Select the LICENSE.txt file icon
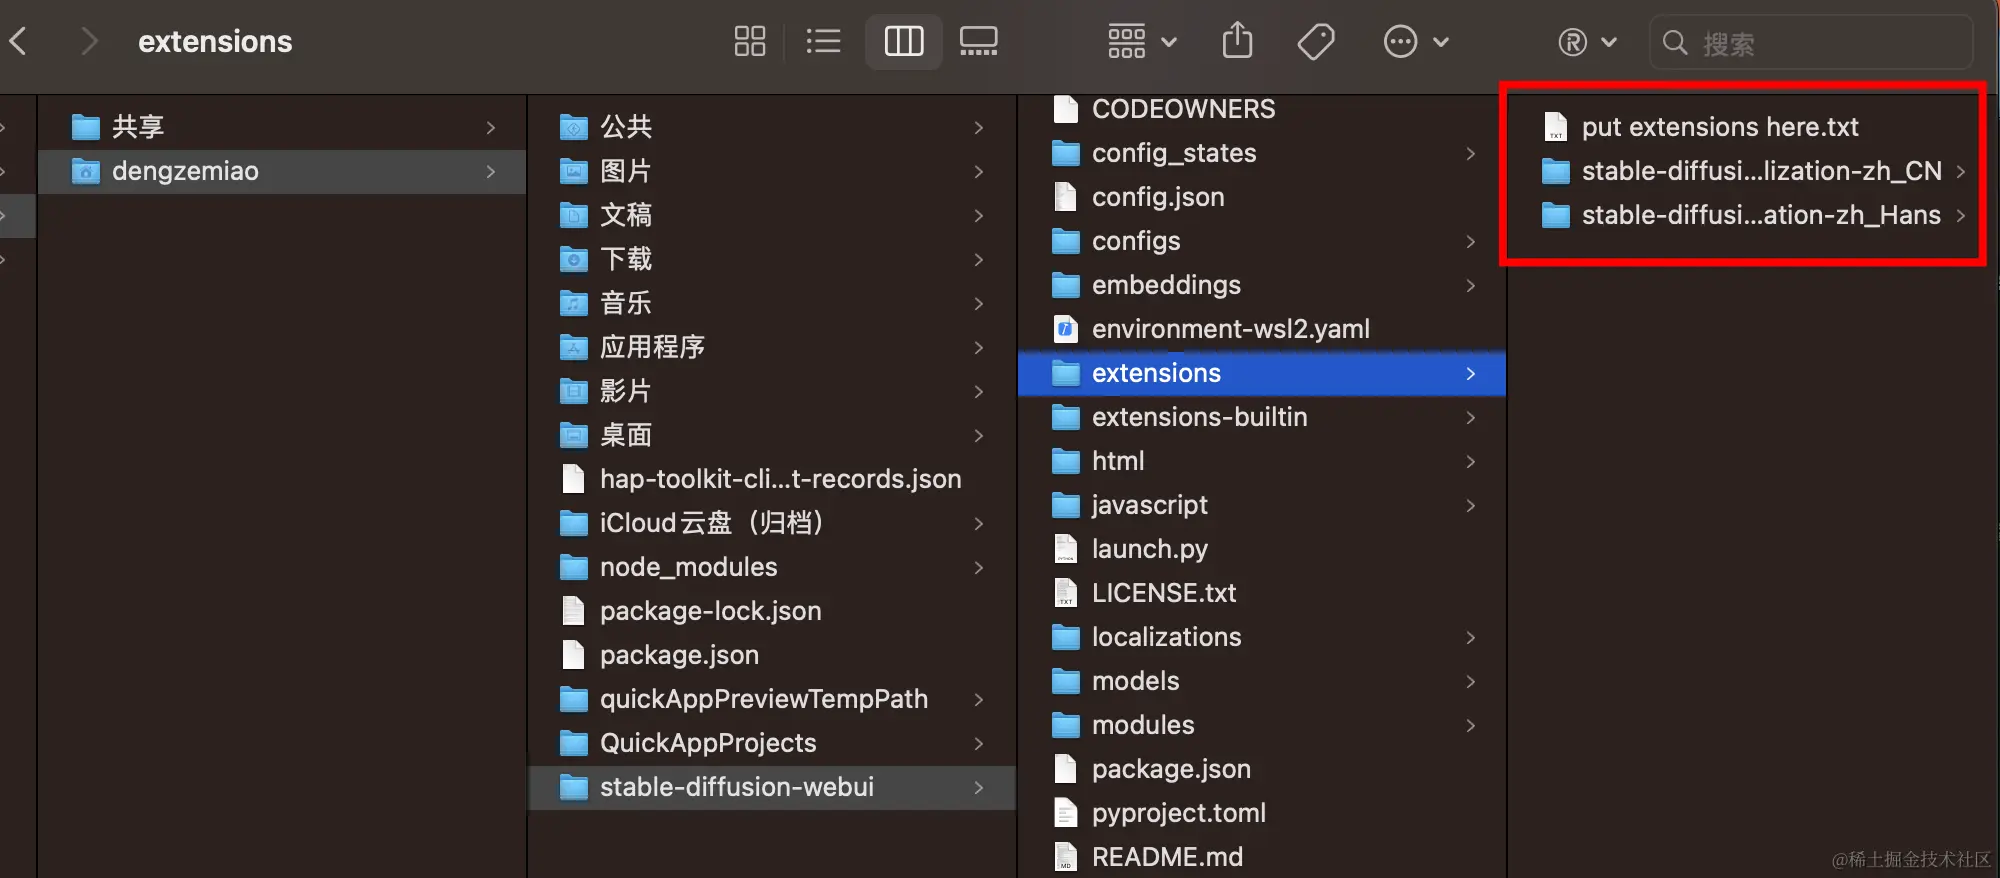The width and height of the screenshot is (2000, 878). (1066, 593)
